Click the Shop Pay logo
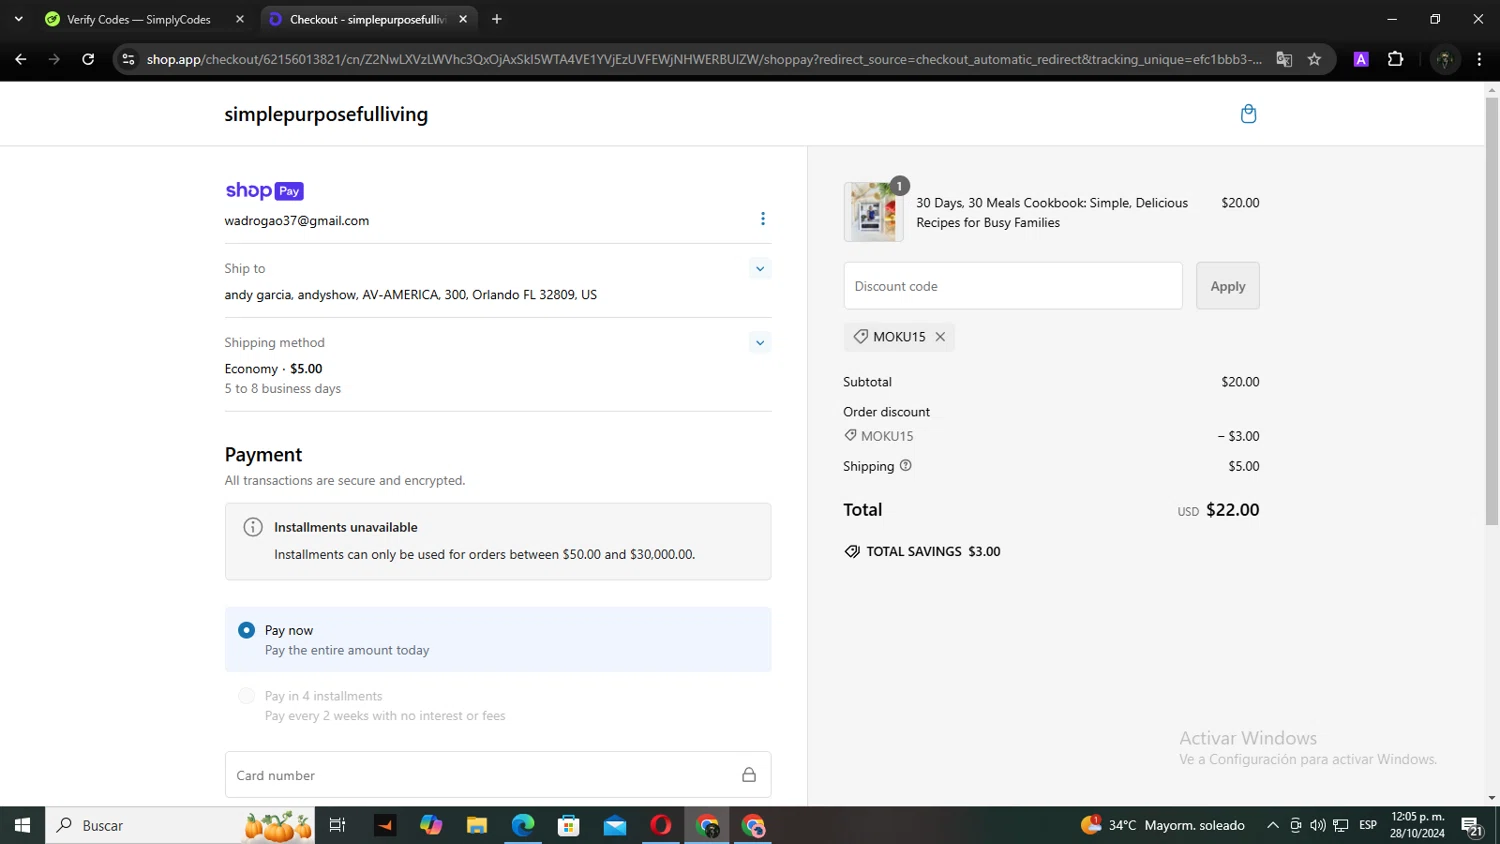 (264, 191)
